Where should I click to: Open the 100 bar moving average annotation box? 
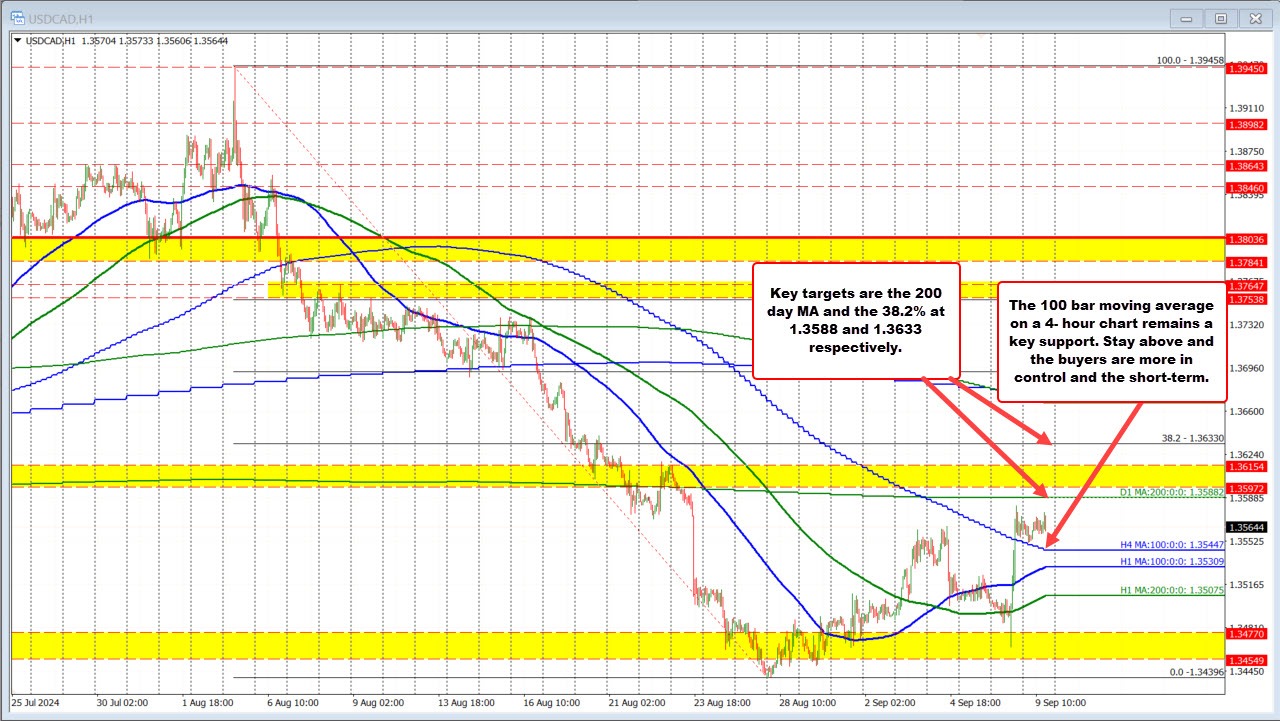pos(1112,340)
